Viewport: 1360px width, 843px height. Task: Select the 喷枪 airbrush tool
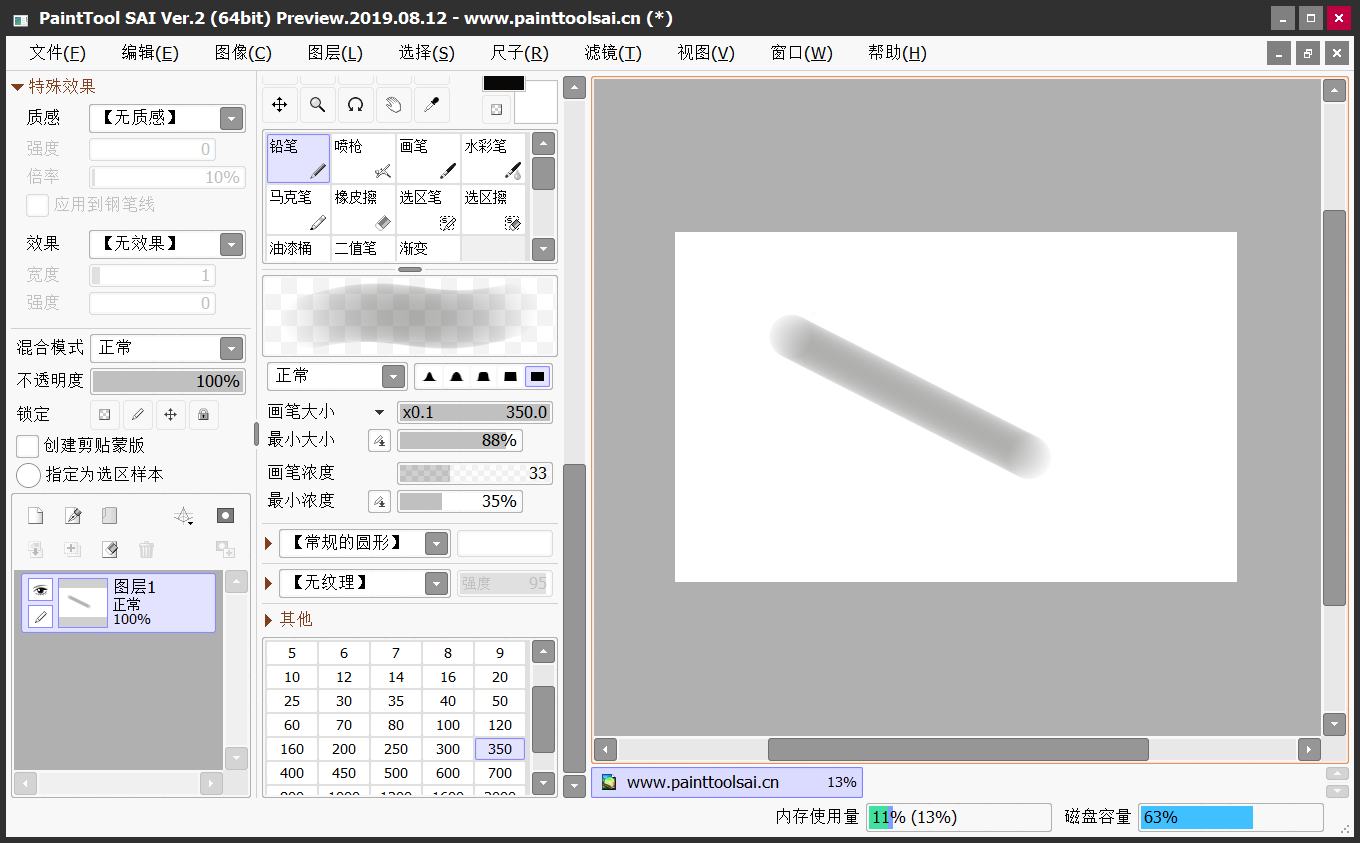click(x=363, y=159)
